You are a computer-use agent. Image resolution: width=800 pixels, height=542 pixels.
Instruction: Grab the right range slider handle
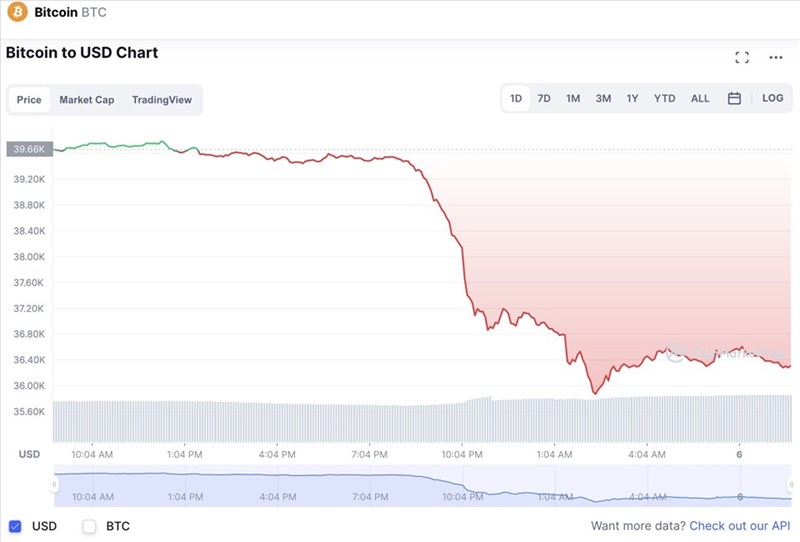coord(791,484)
